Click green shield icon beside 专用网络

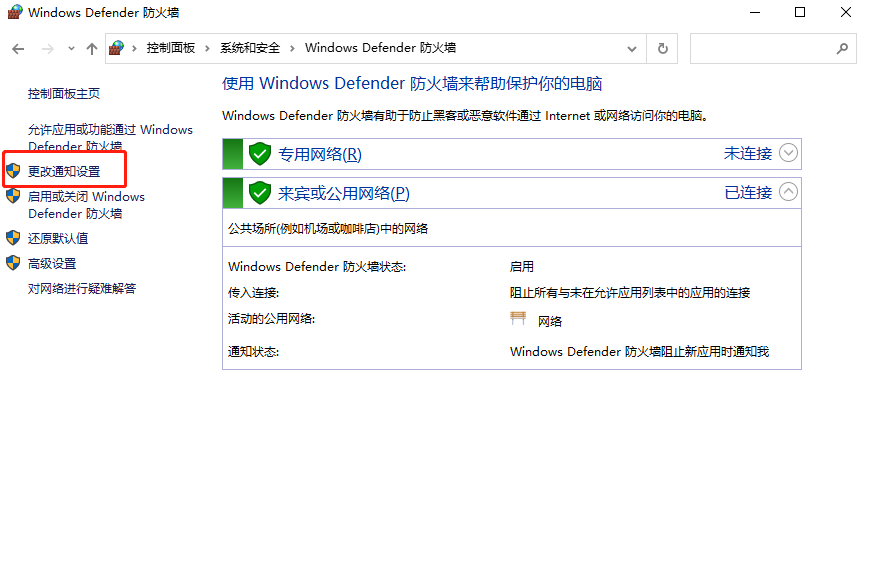click(259, 154)
